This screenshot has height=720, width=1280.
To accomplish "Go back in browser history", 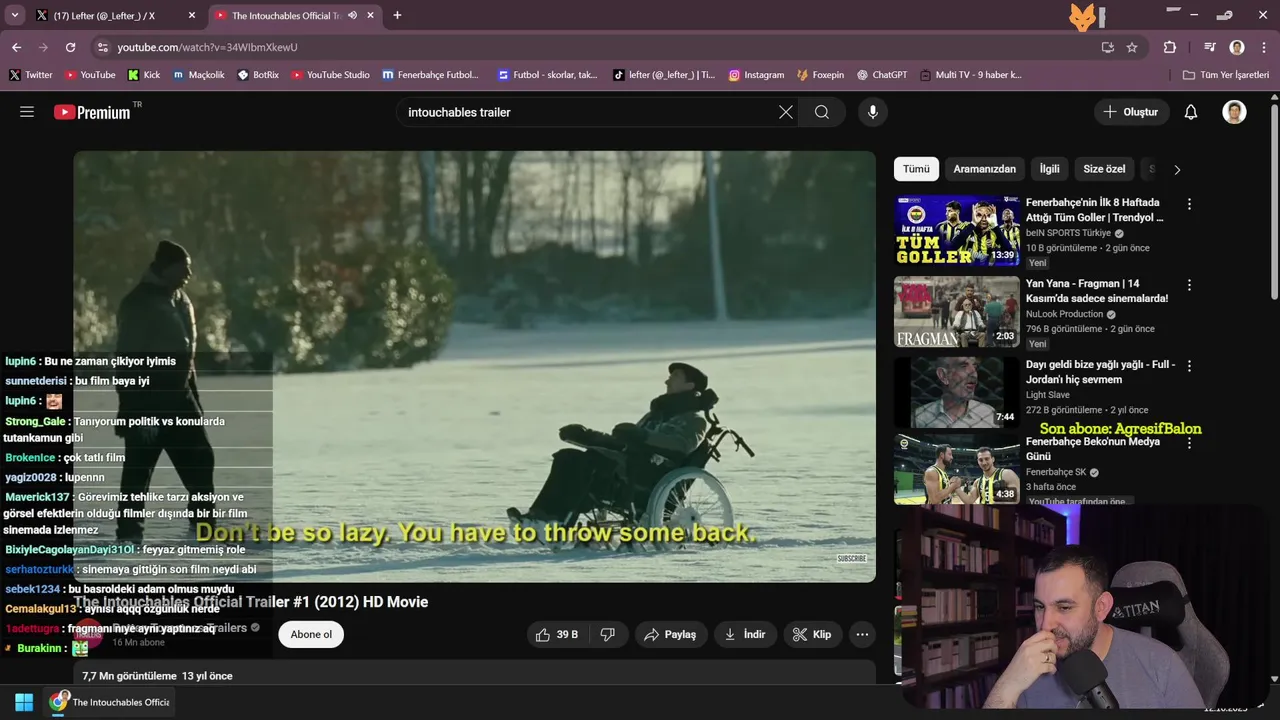I will (16, 47).
